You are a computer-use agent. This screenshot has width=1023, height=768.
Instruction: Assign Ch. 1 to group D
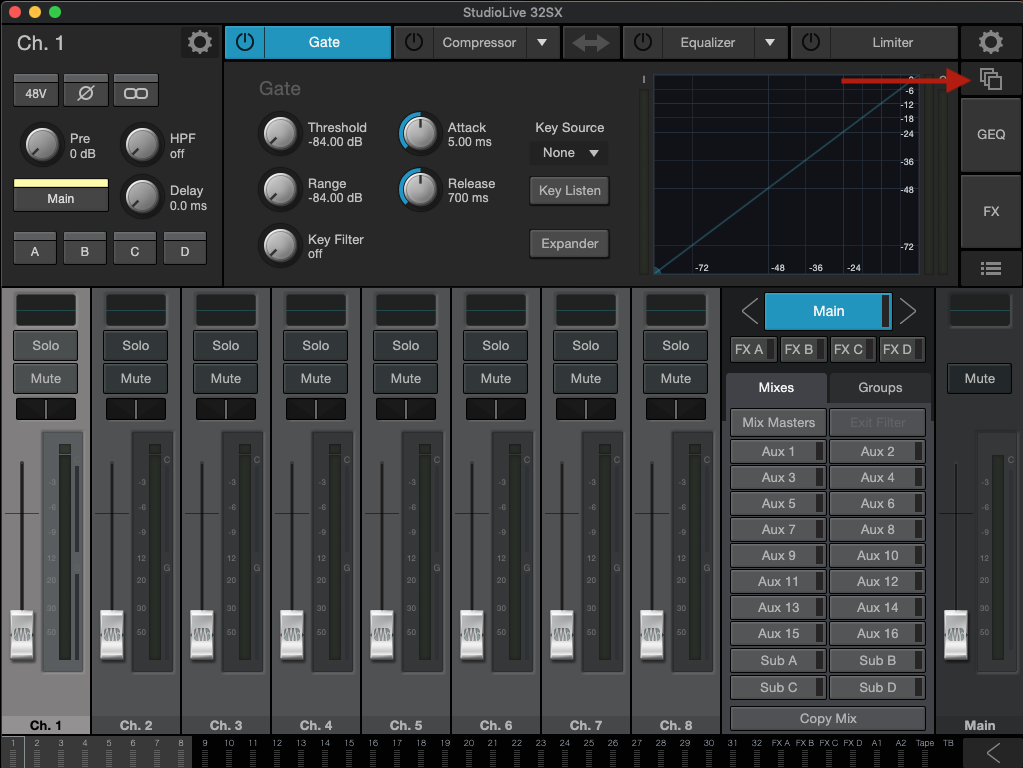pyautogui.click(x=185, y=249)
